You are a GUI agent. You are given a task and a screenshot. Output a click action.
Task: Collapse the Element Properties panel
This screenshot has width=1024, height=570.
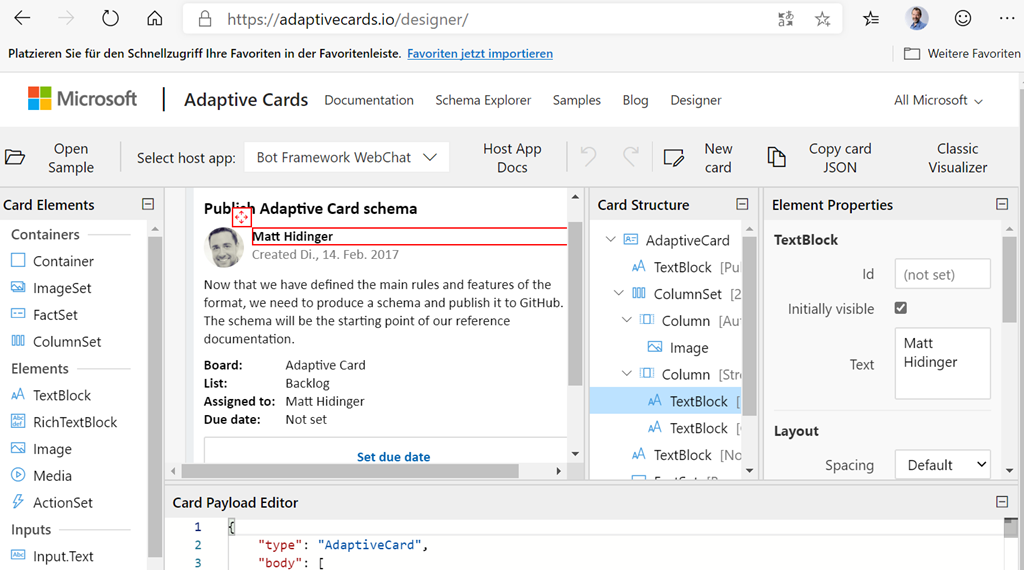tap(1002, 204)
